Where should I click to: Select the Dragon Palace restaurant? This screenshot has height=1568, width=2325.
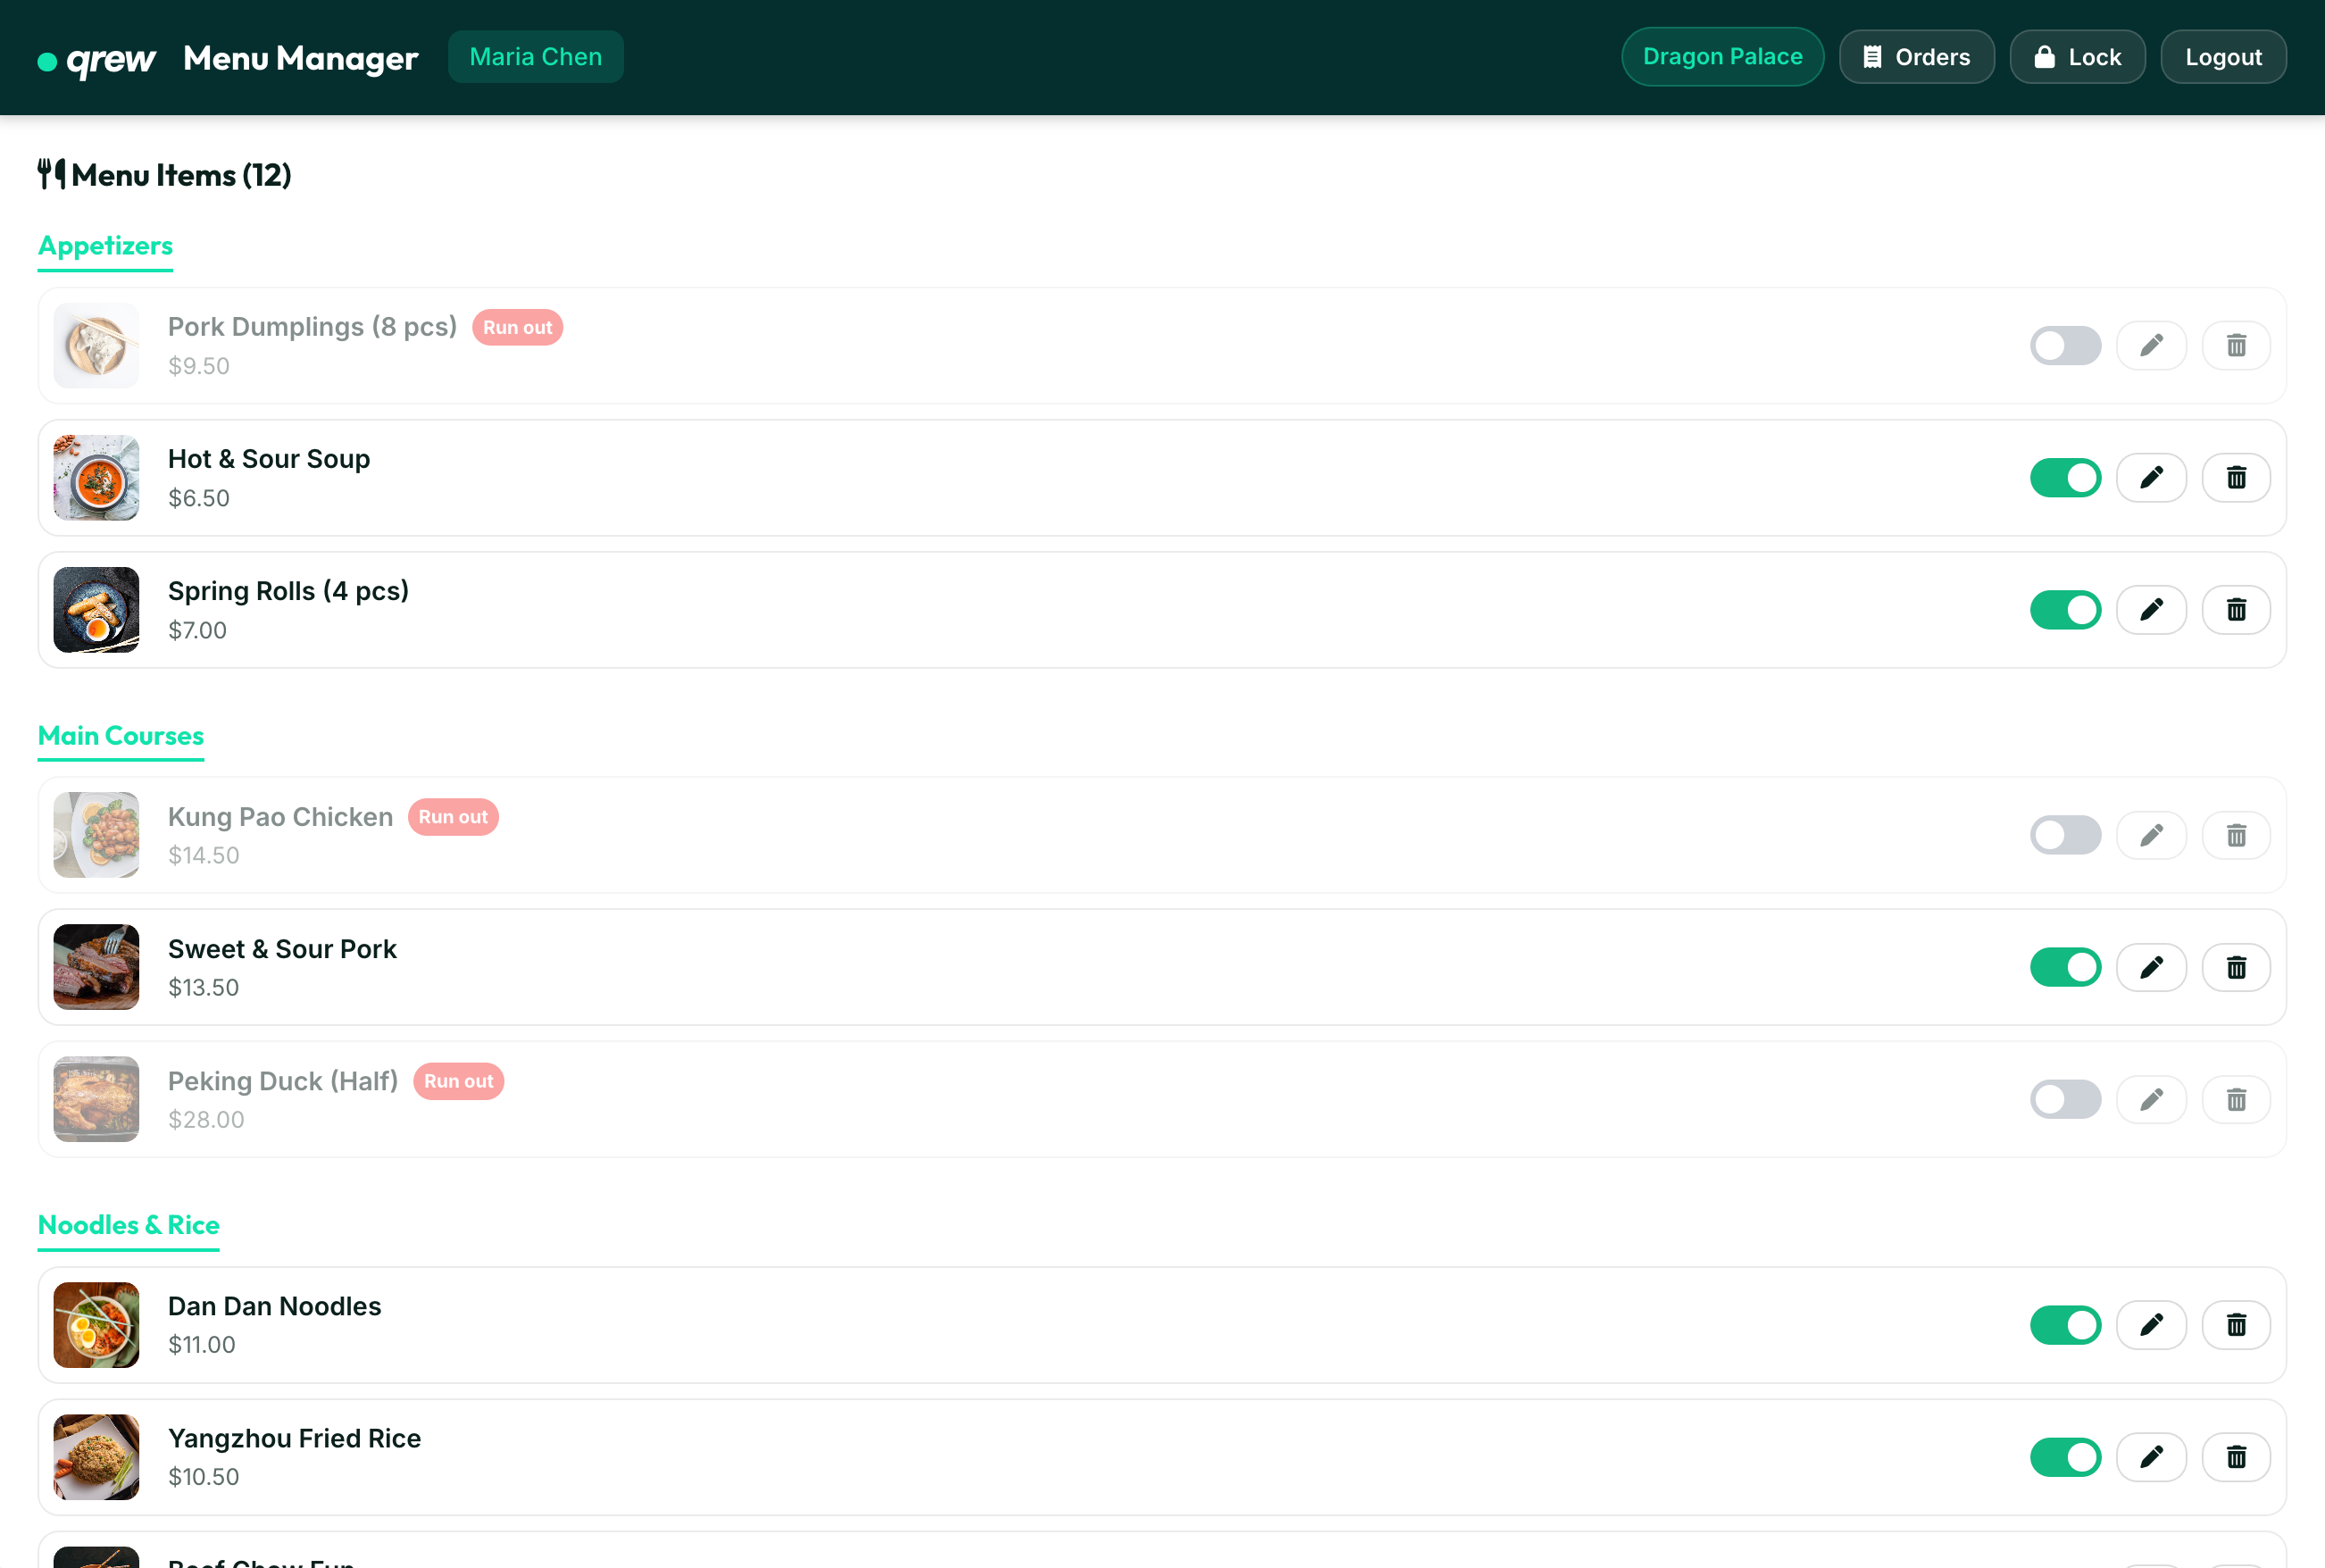coord(1721,56)
